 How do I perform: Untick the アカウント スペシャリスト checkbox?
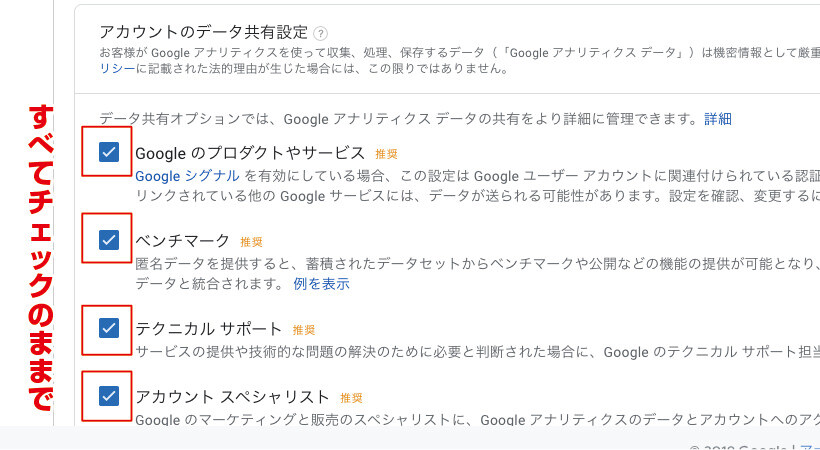tap(110, 396)
